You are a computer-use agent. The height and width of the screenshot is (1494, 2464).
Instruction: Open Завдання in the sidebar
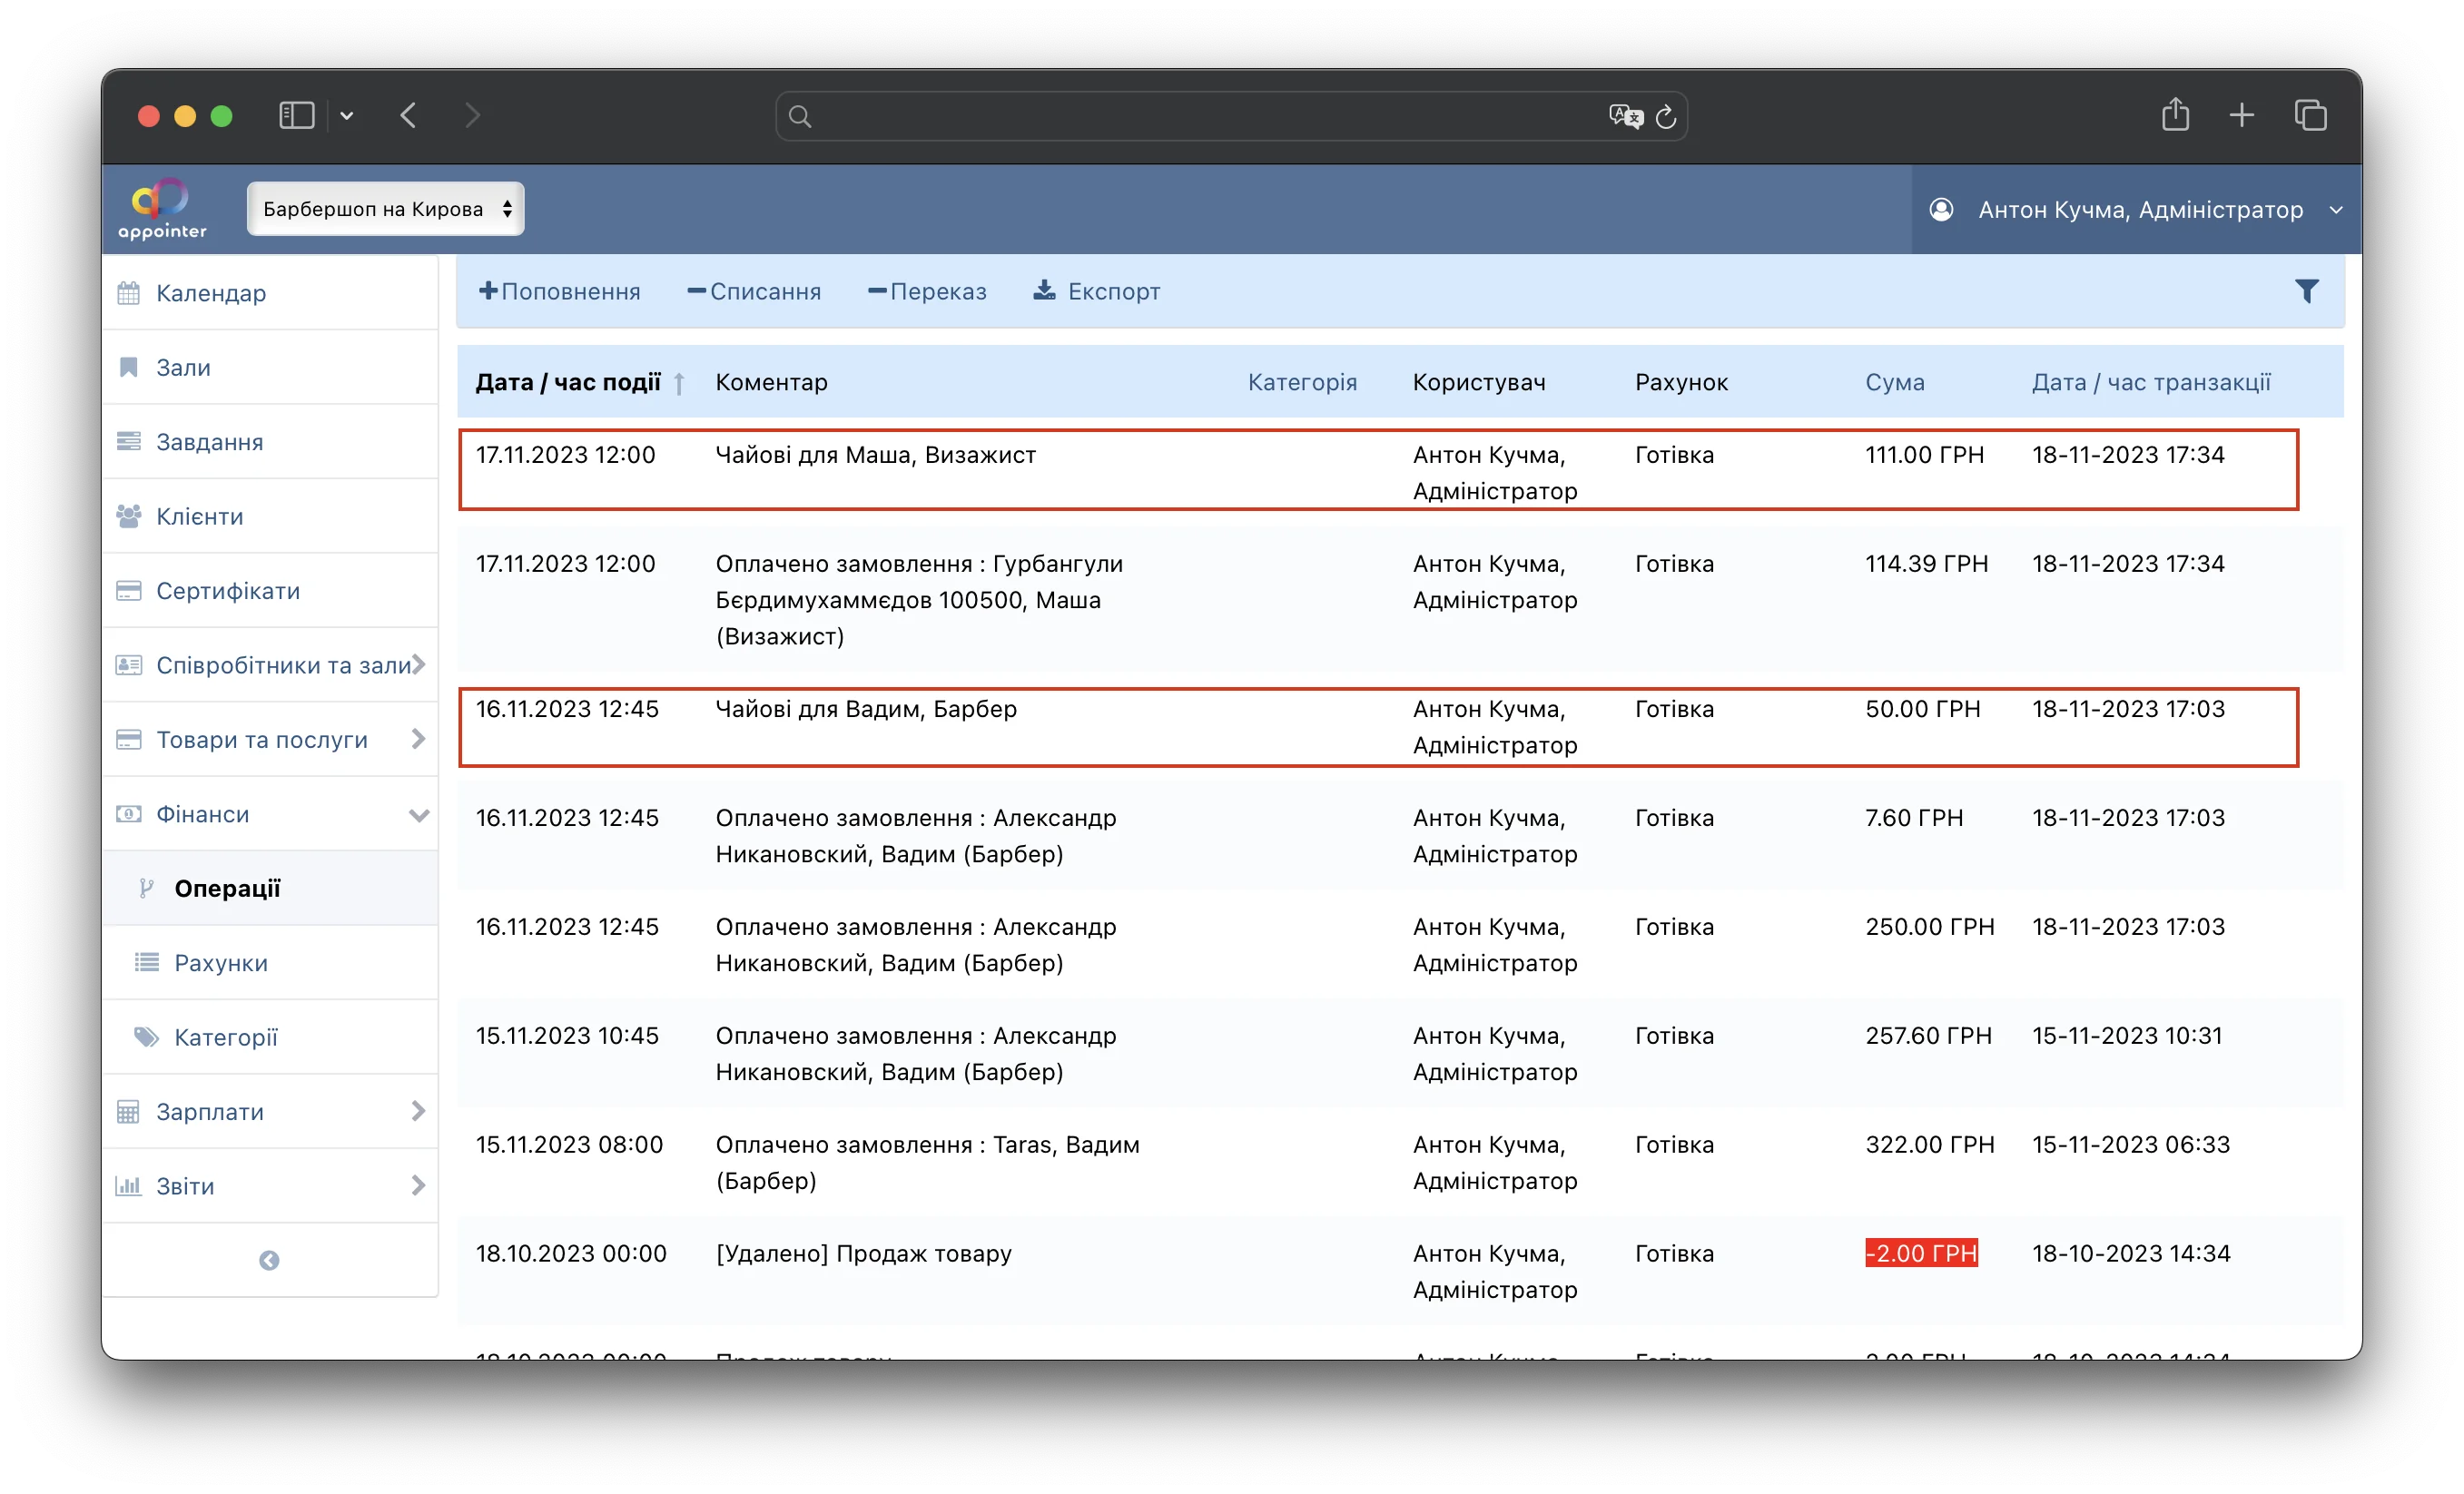coord(210,442)
